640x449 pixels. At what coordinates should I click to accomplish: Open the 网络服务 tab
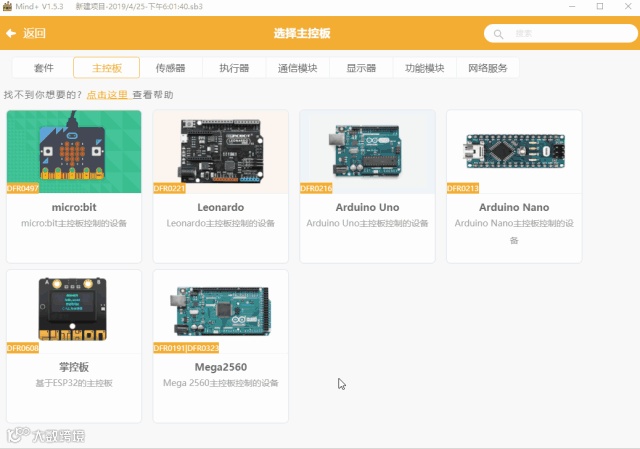488,68
